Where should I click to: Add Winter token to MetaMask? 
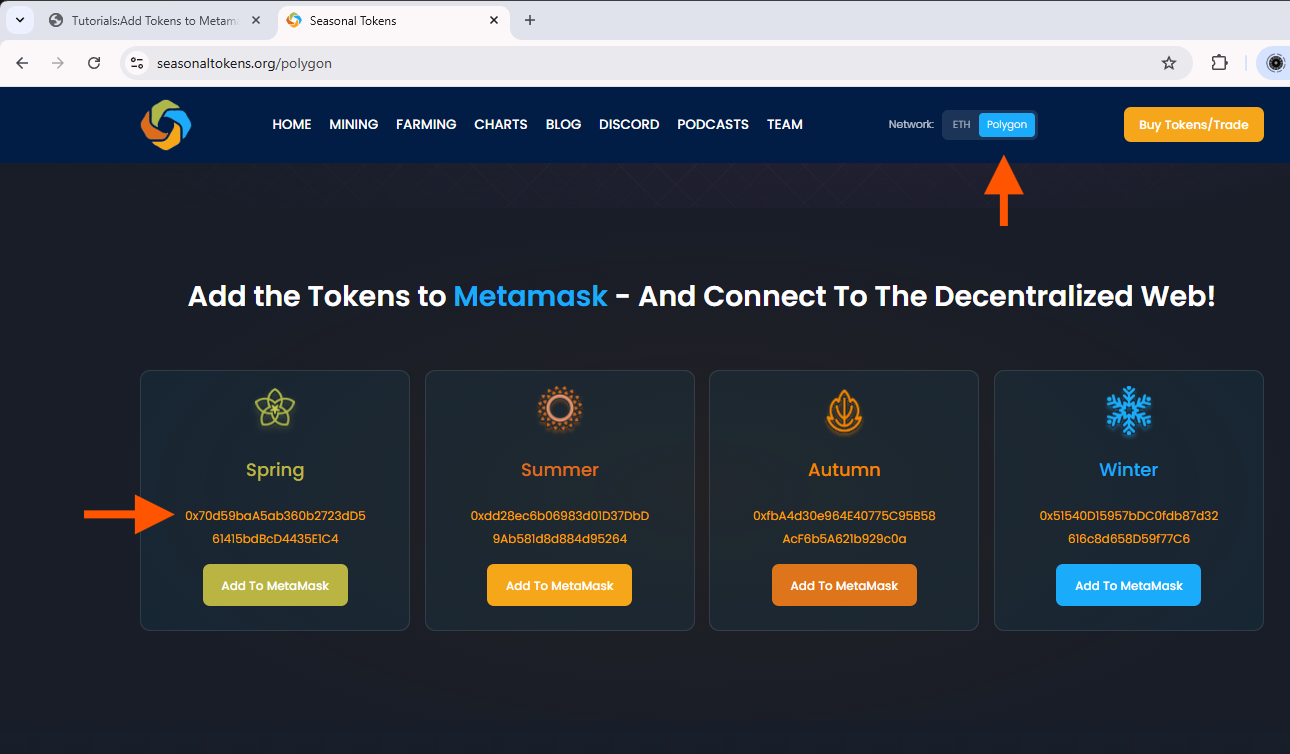click(x=1128, y=585)
